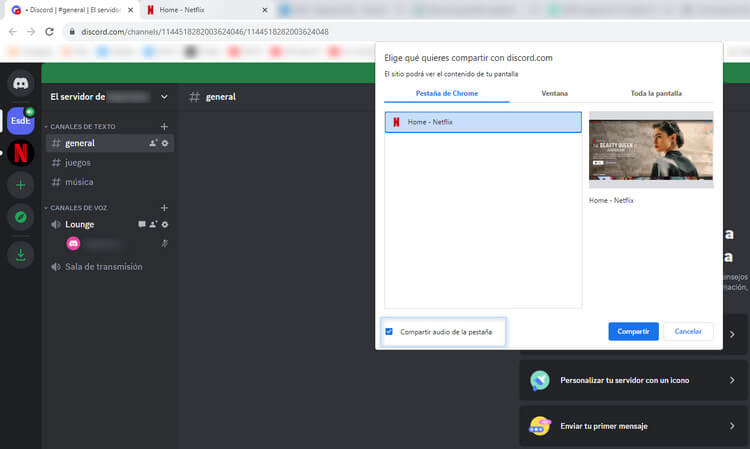Click browser forward arrow
750x449 pixels.
pyautogui.click(x=31, y=32)
